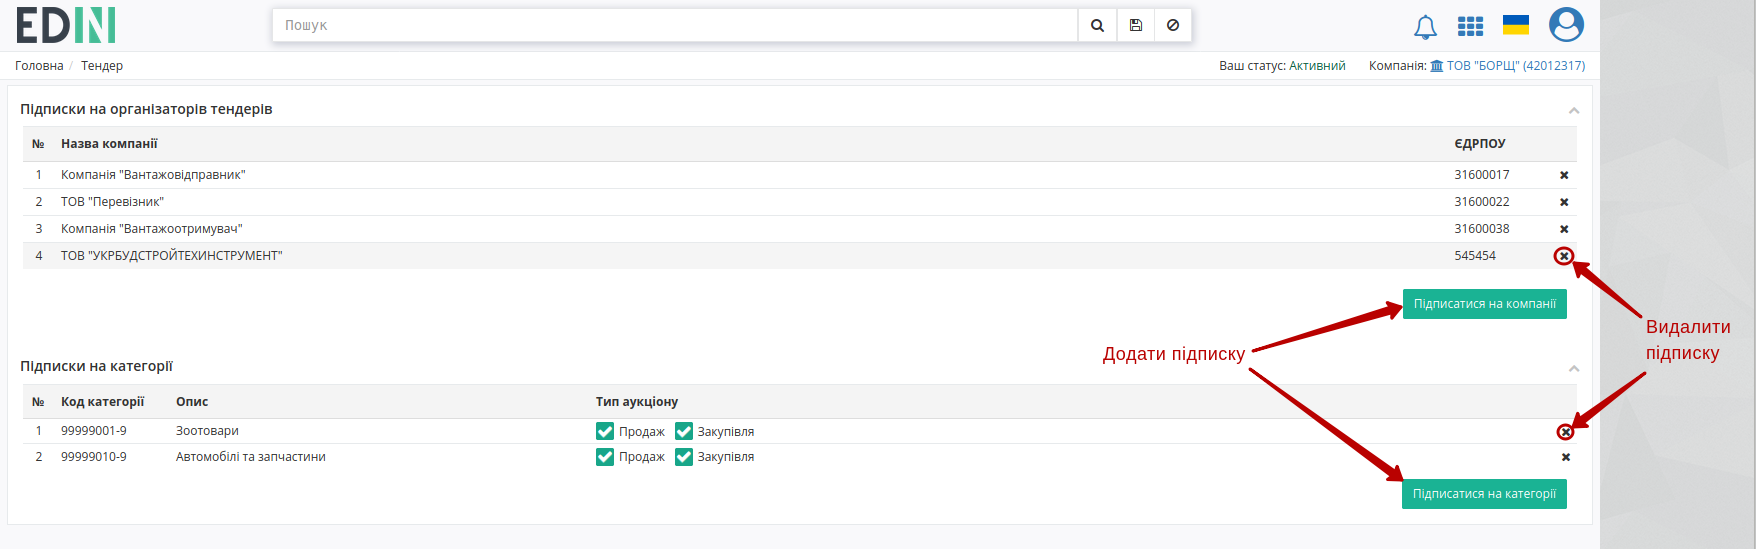Go to Головна breadcrumb

coord(39,66)
